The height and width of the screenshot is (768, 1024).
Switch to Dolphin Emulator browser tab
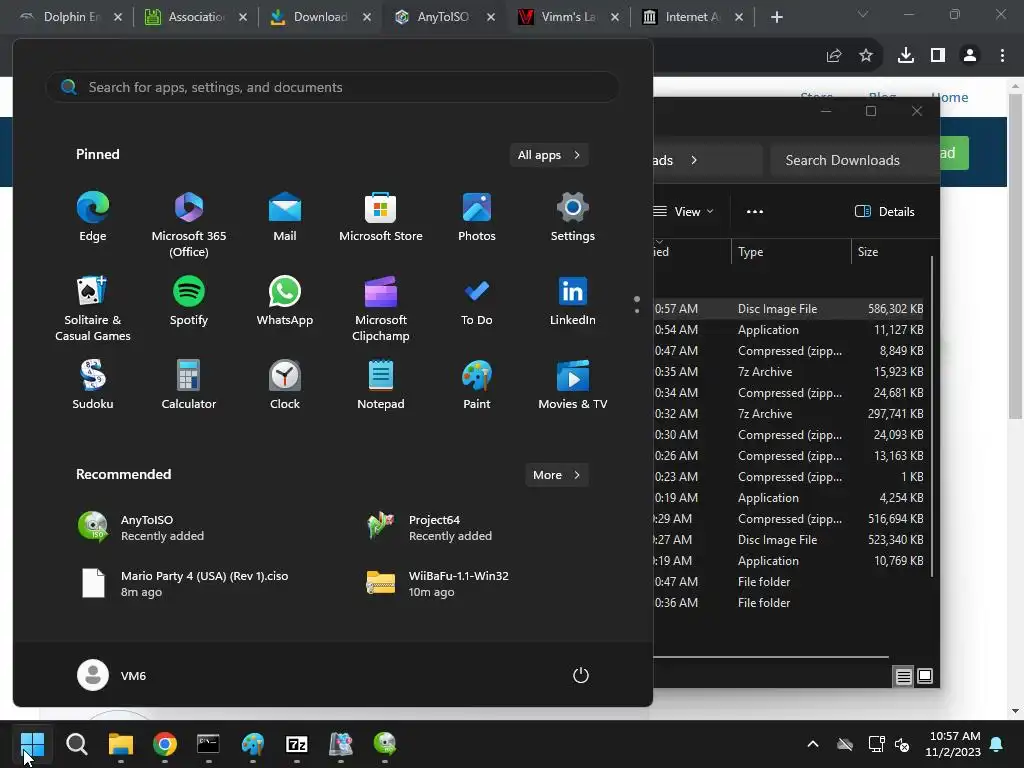coord(71,17)
